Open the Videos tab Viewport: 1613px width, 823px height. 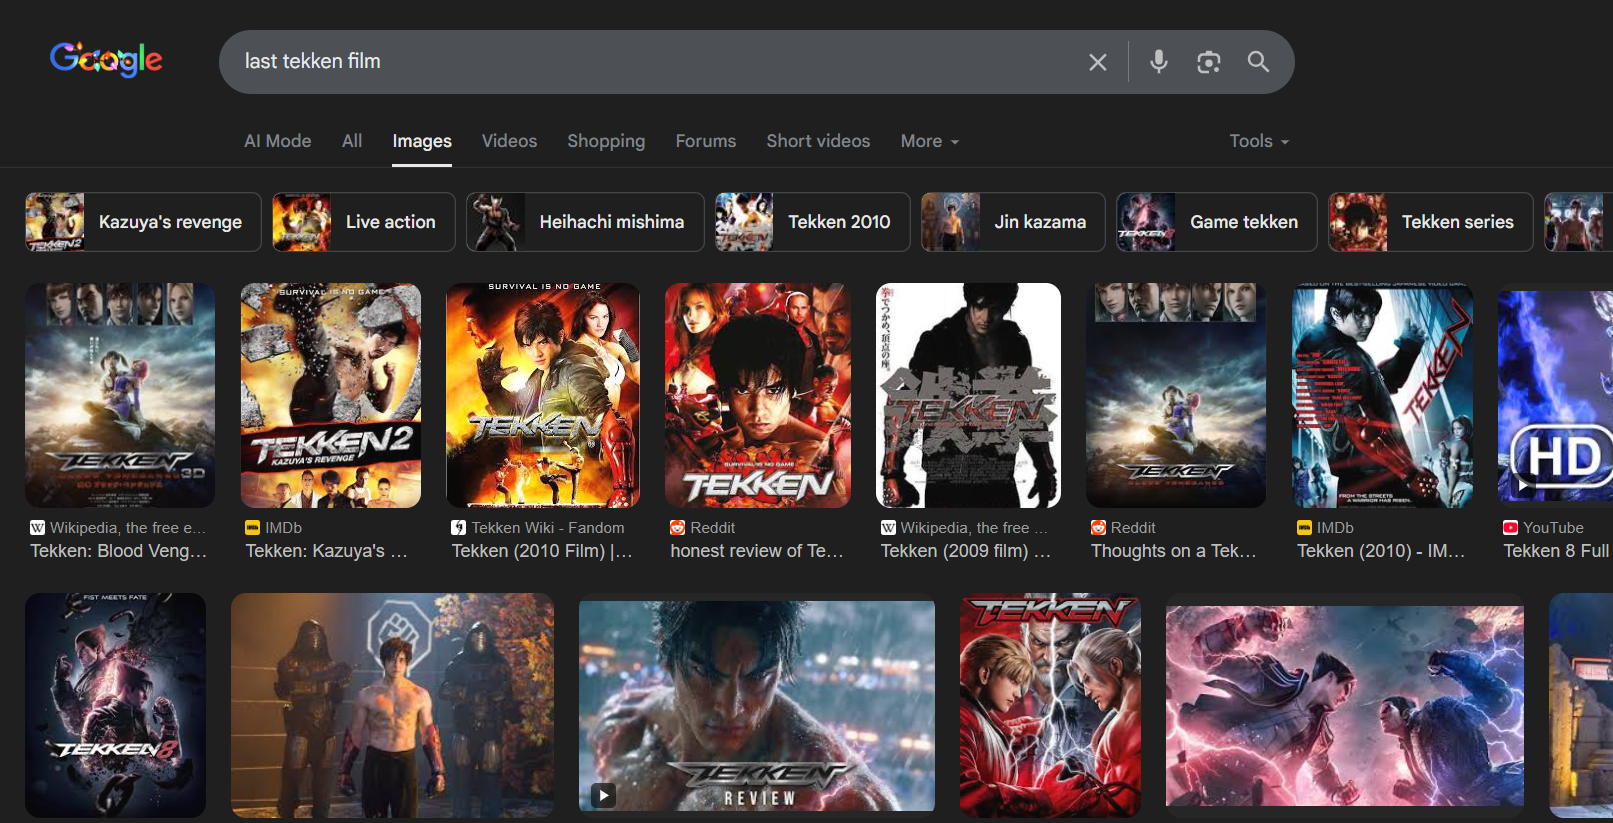click(510, 141)
